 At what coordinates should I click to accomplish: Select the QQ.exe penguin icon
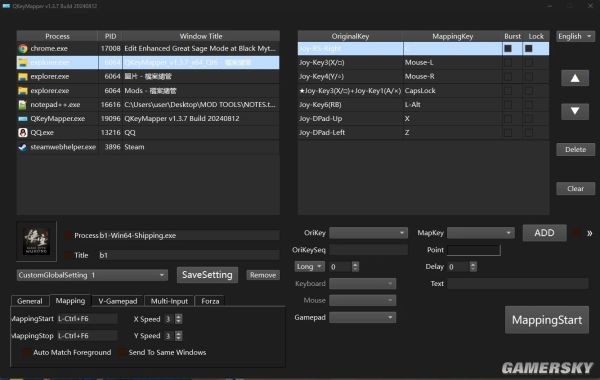pos(23,132)
